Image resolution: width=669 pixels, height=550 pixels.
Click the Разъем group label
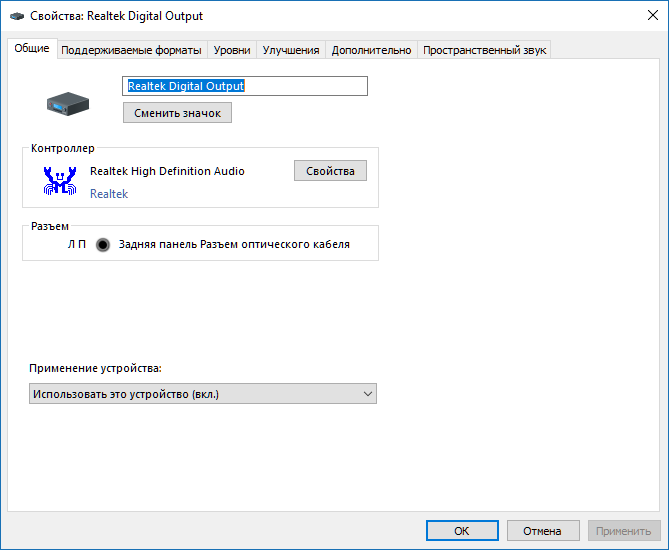point(50,226)
